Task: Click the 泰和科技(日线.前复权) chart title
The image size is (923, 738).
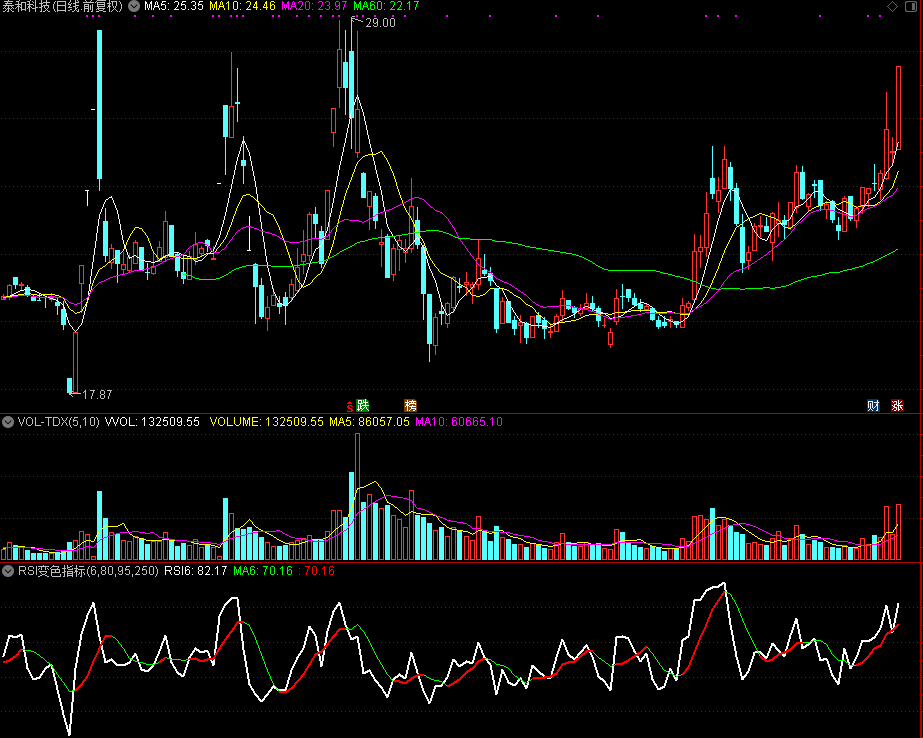Action: 62,6
